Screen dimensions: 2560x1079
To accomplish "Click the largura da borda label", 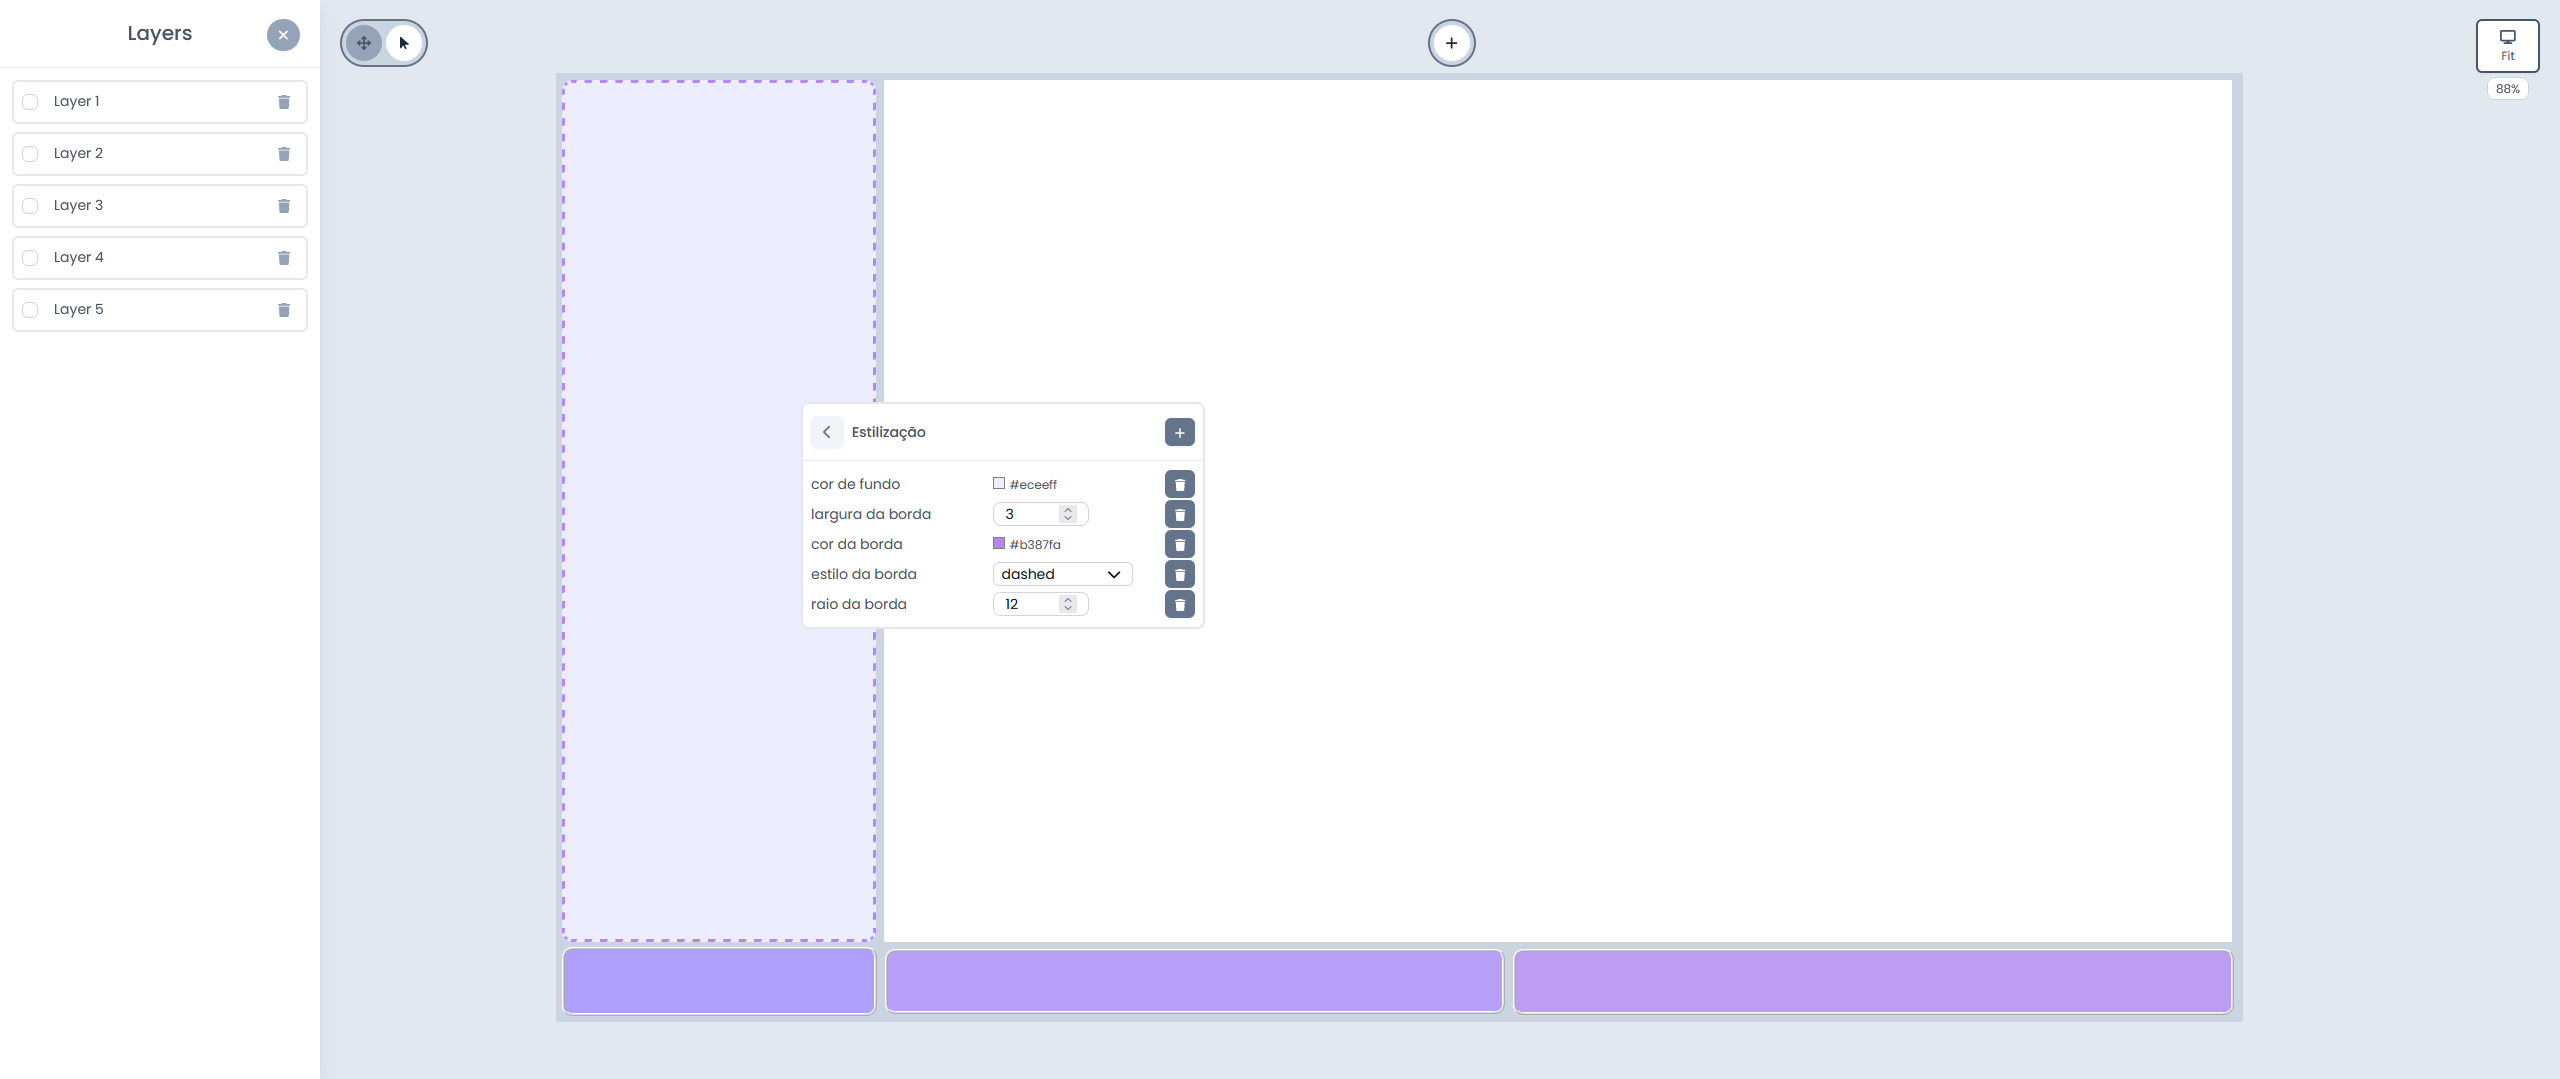I will (x=870, y=514).
